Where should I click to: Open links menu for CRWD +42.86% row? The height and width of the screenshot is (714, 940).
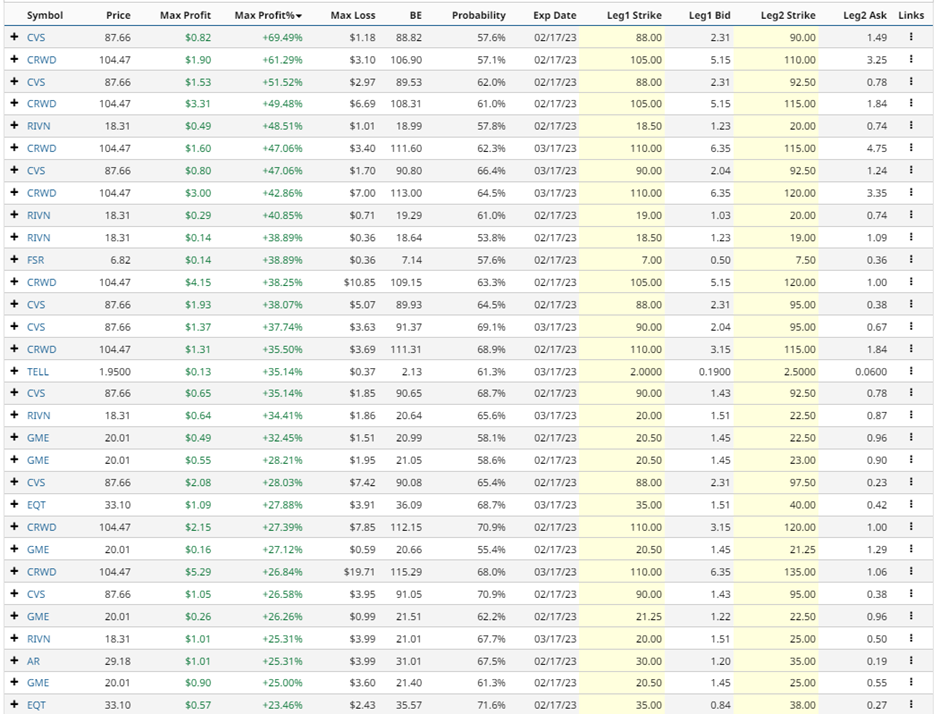pyautogui.click(x=911, y=192)
